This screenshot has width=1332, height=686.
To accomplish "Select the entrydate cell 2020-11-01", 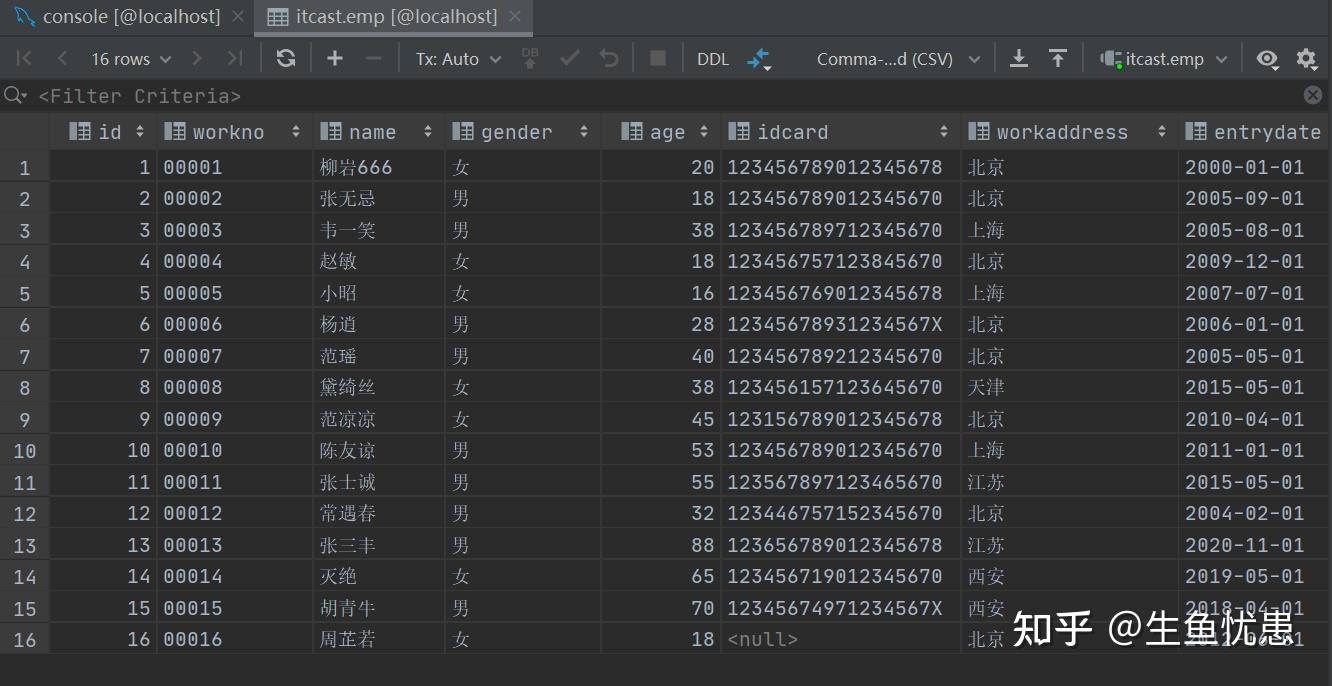I will (x=1254, y=545).
